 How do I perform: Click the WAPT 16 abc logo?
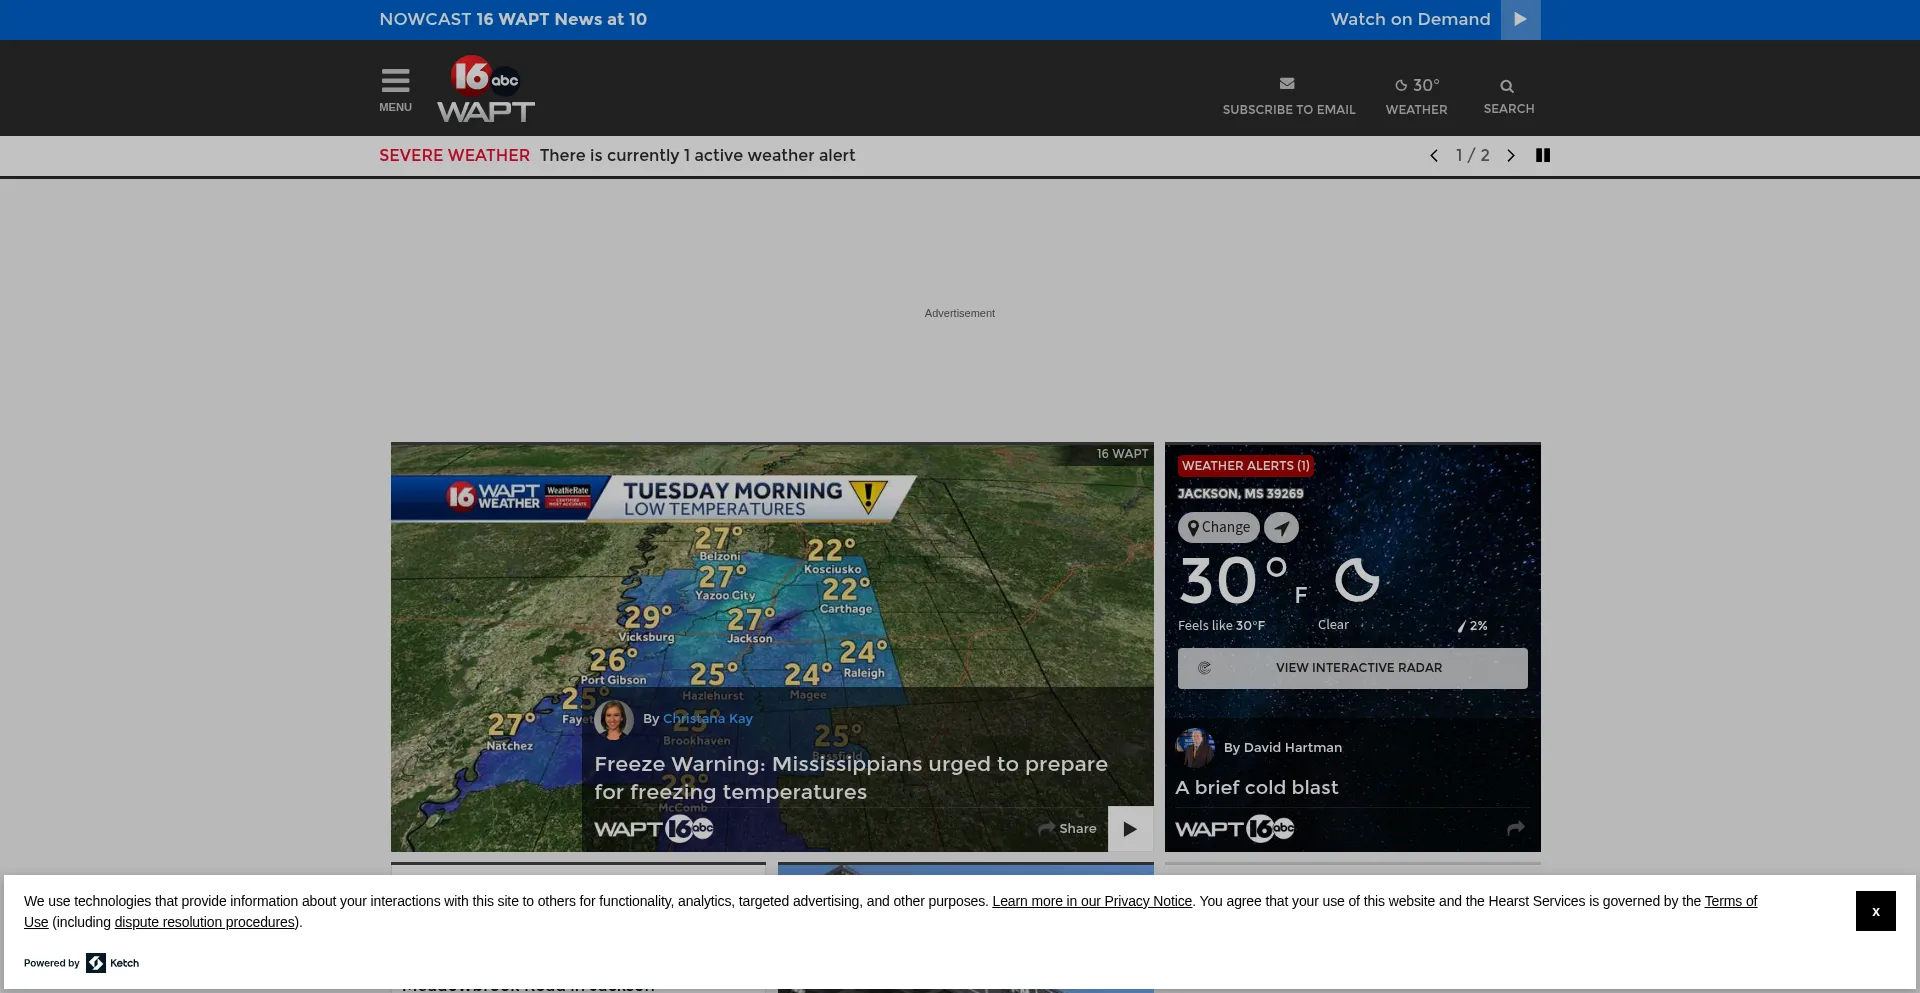tap(486, 89)
